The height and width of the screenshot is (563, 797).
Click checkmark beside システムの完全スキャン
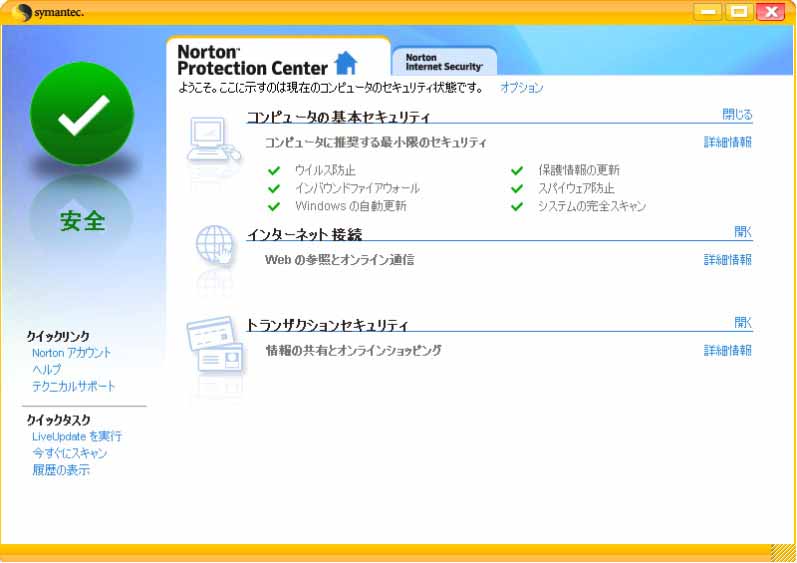click(517, 206)
